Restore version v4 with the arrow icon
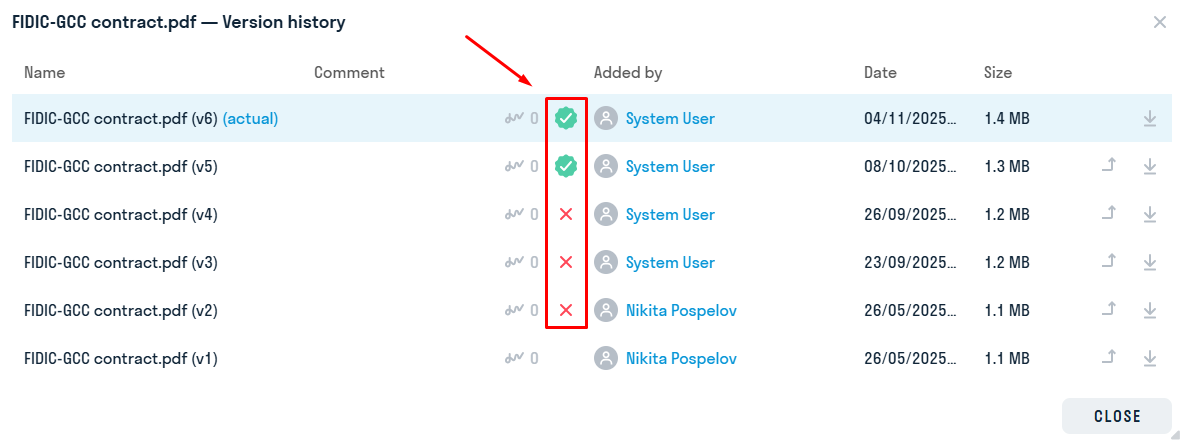 (1108, 214)
